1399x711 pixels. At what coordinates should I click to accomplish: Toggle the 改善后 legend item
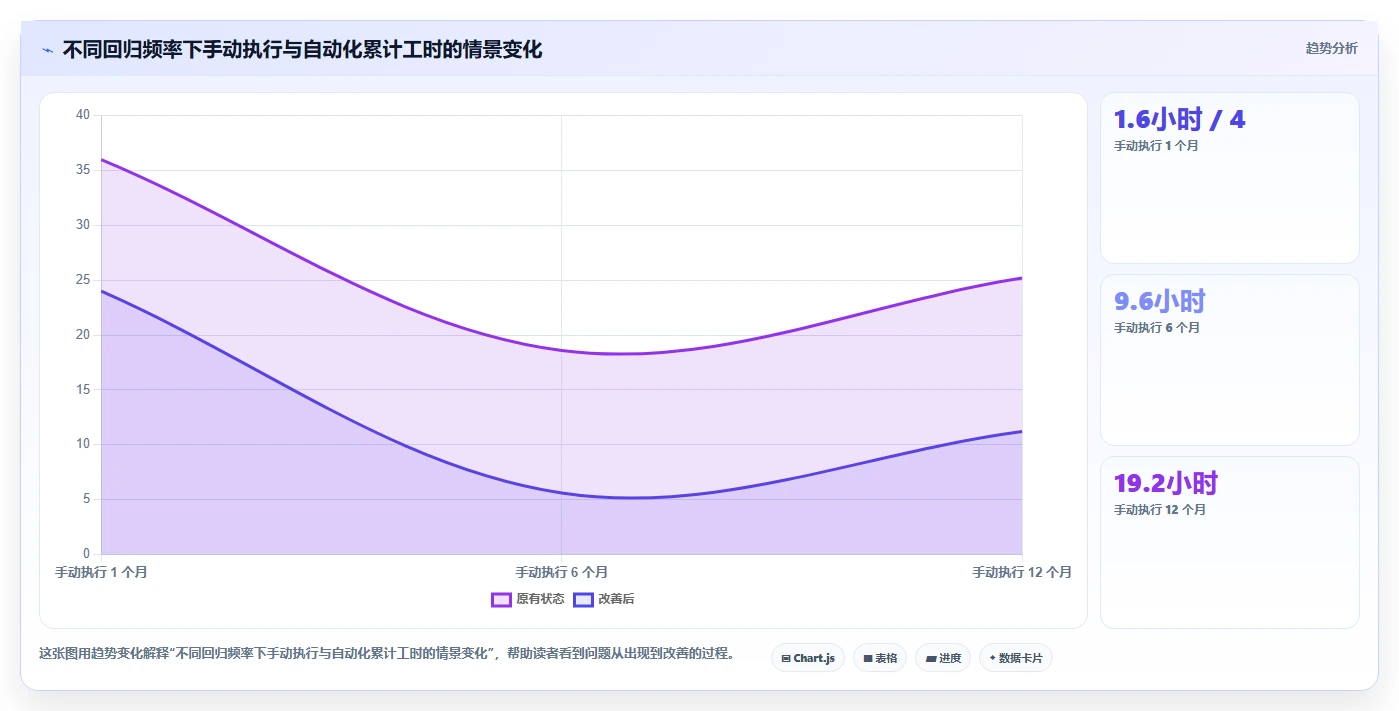pyautogui.click(x=604, y=599)
